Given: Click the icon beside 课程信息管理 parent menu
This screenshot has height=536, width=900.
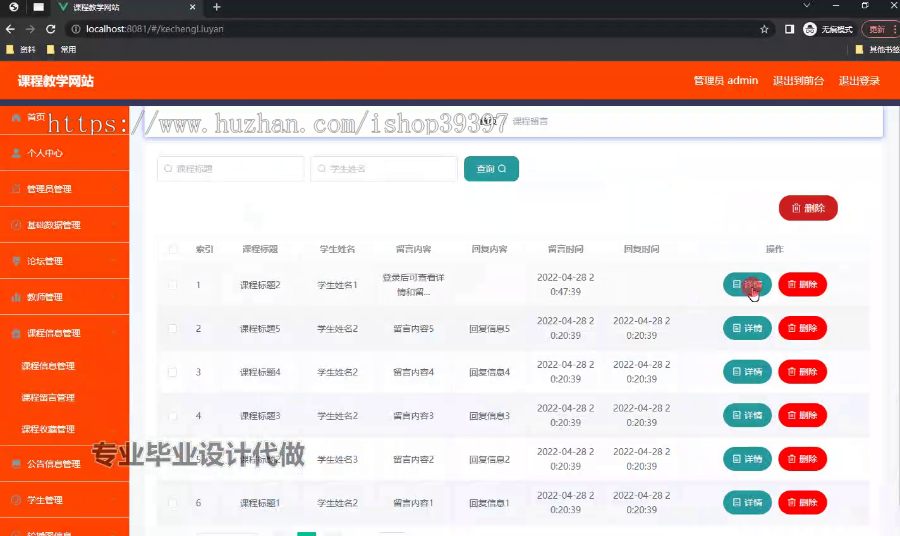Looking at the screenshot, I should click(16, 333).
